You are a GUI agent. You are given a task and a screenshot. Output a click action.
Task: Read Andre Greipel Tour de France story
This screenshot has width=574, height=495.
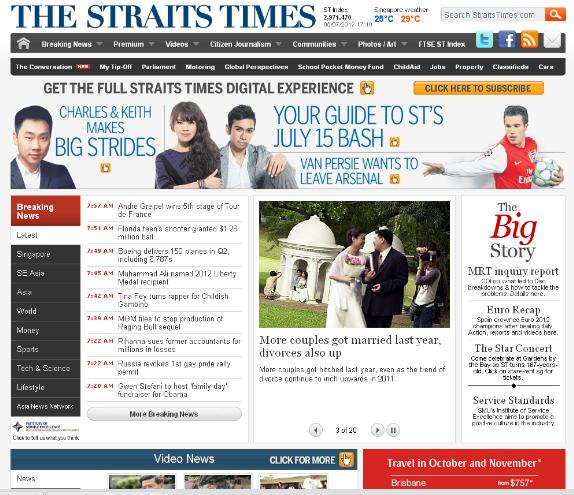click(x=178, y=210)
